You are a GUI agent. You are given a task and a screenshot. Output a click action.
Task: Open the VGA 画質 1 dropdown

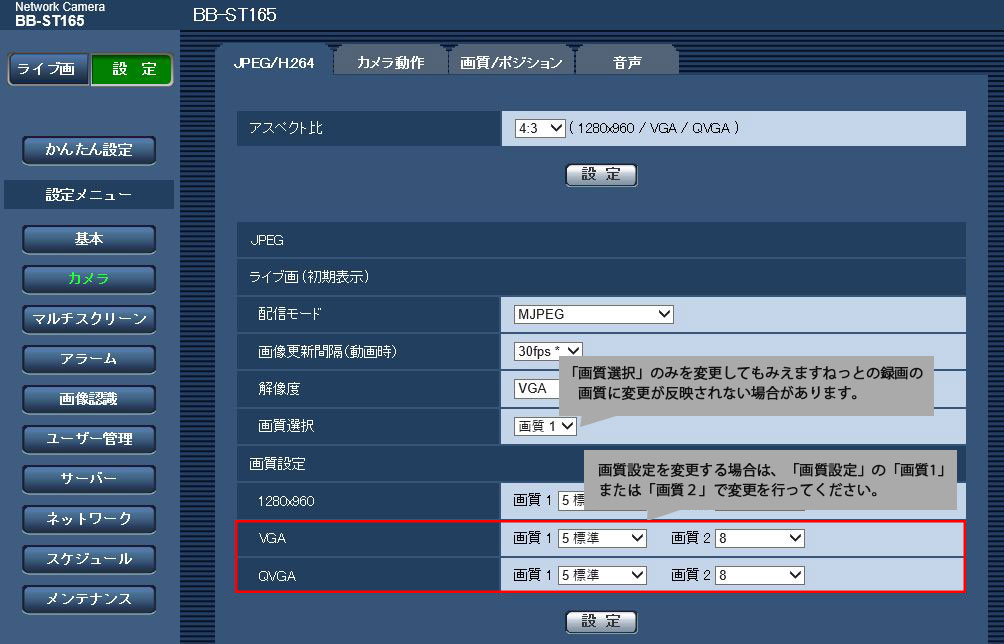(x=602, y=538)
